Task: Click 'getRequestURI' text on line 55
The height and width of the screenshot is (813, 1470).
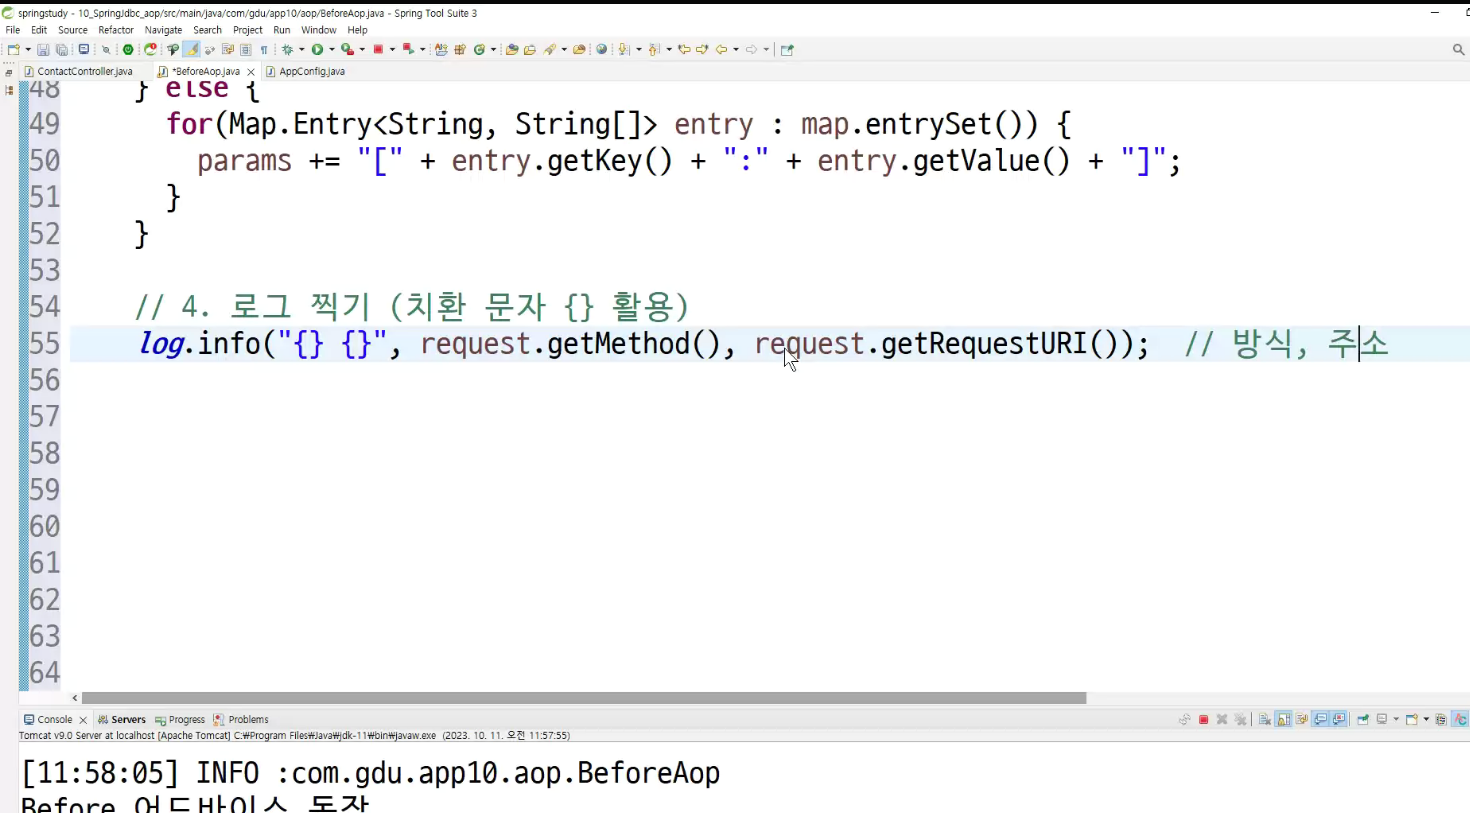Action: pyautogui.click(x=984, y=343)
